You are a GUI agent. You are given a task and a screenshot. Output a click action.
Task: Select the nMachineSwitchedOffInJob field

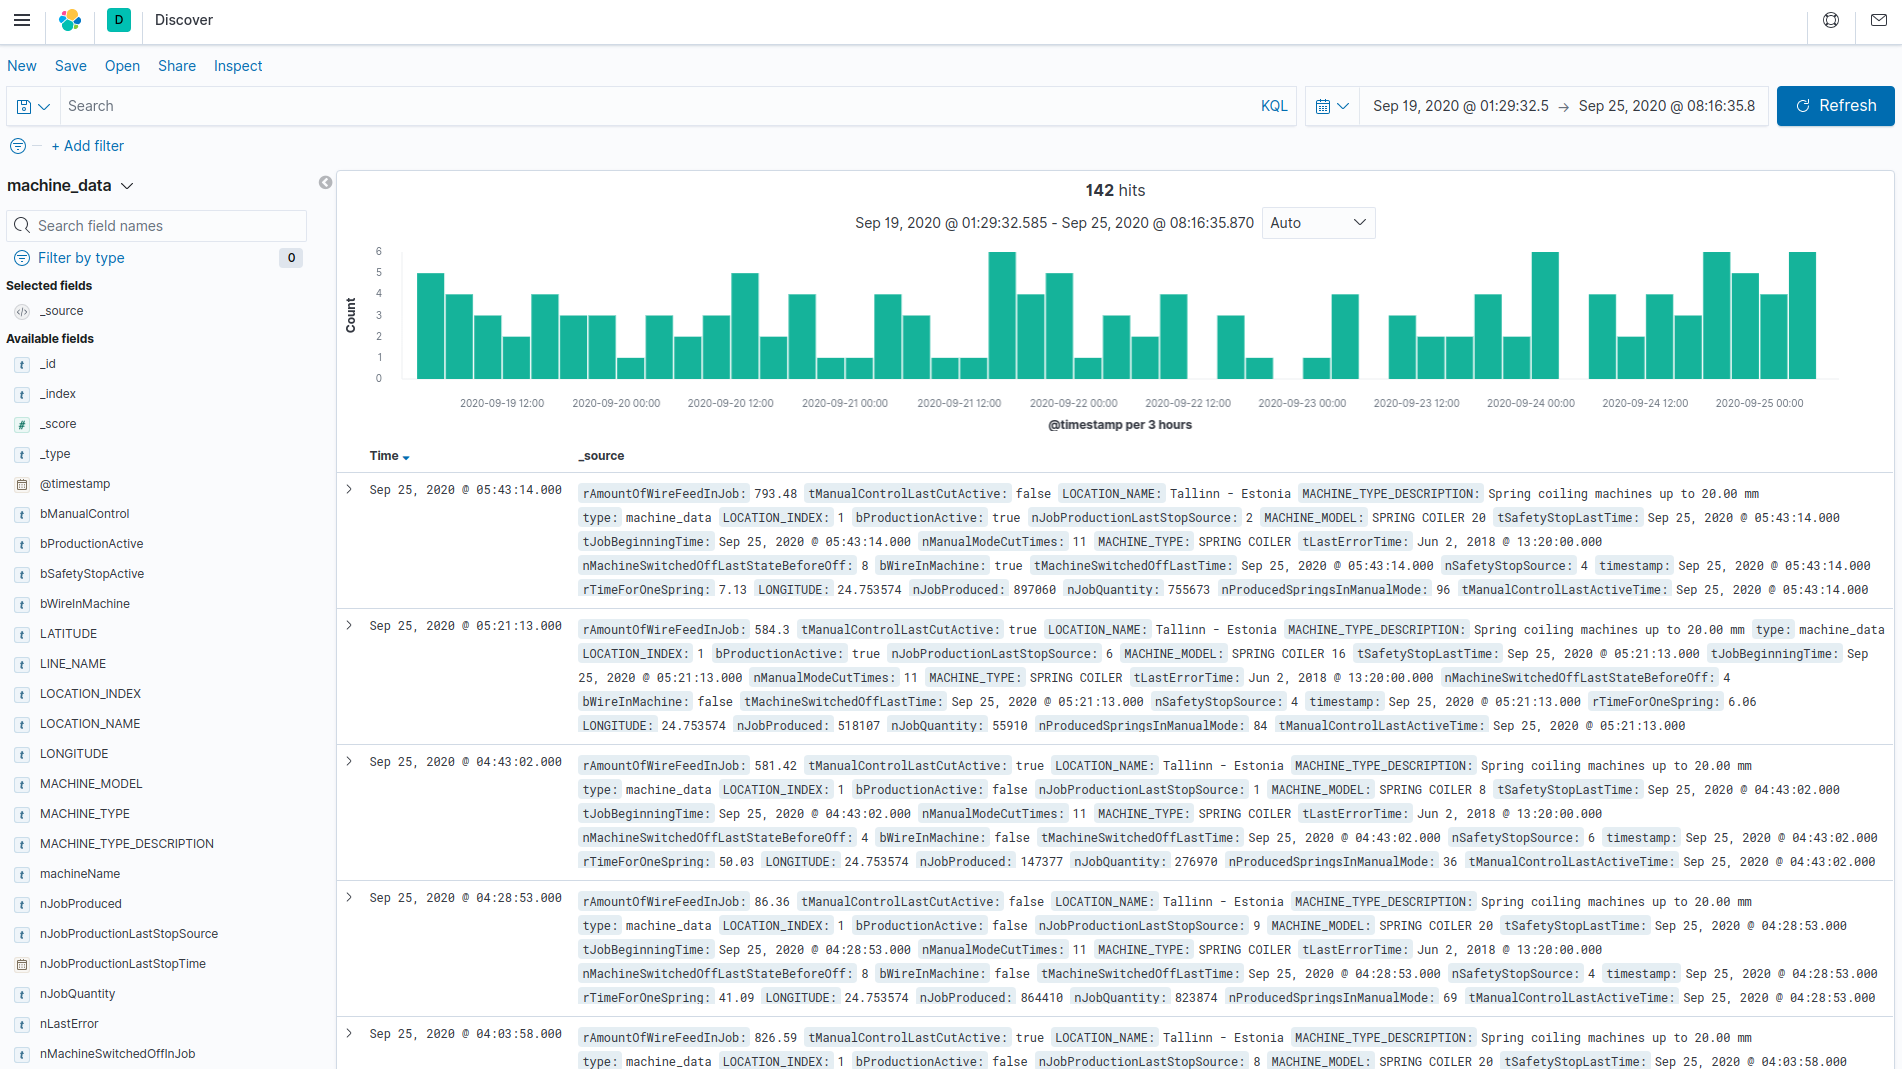pos(118,1054)
